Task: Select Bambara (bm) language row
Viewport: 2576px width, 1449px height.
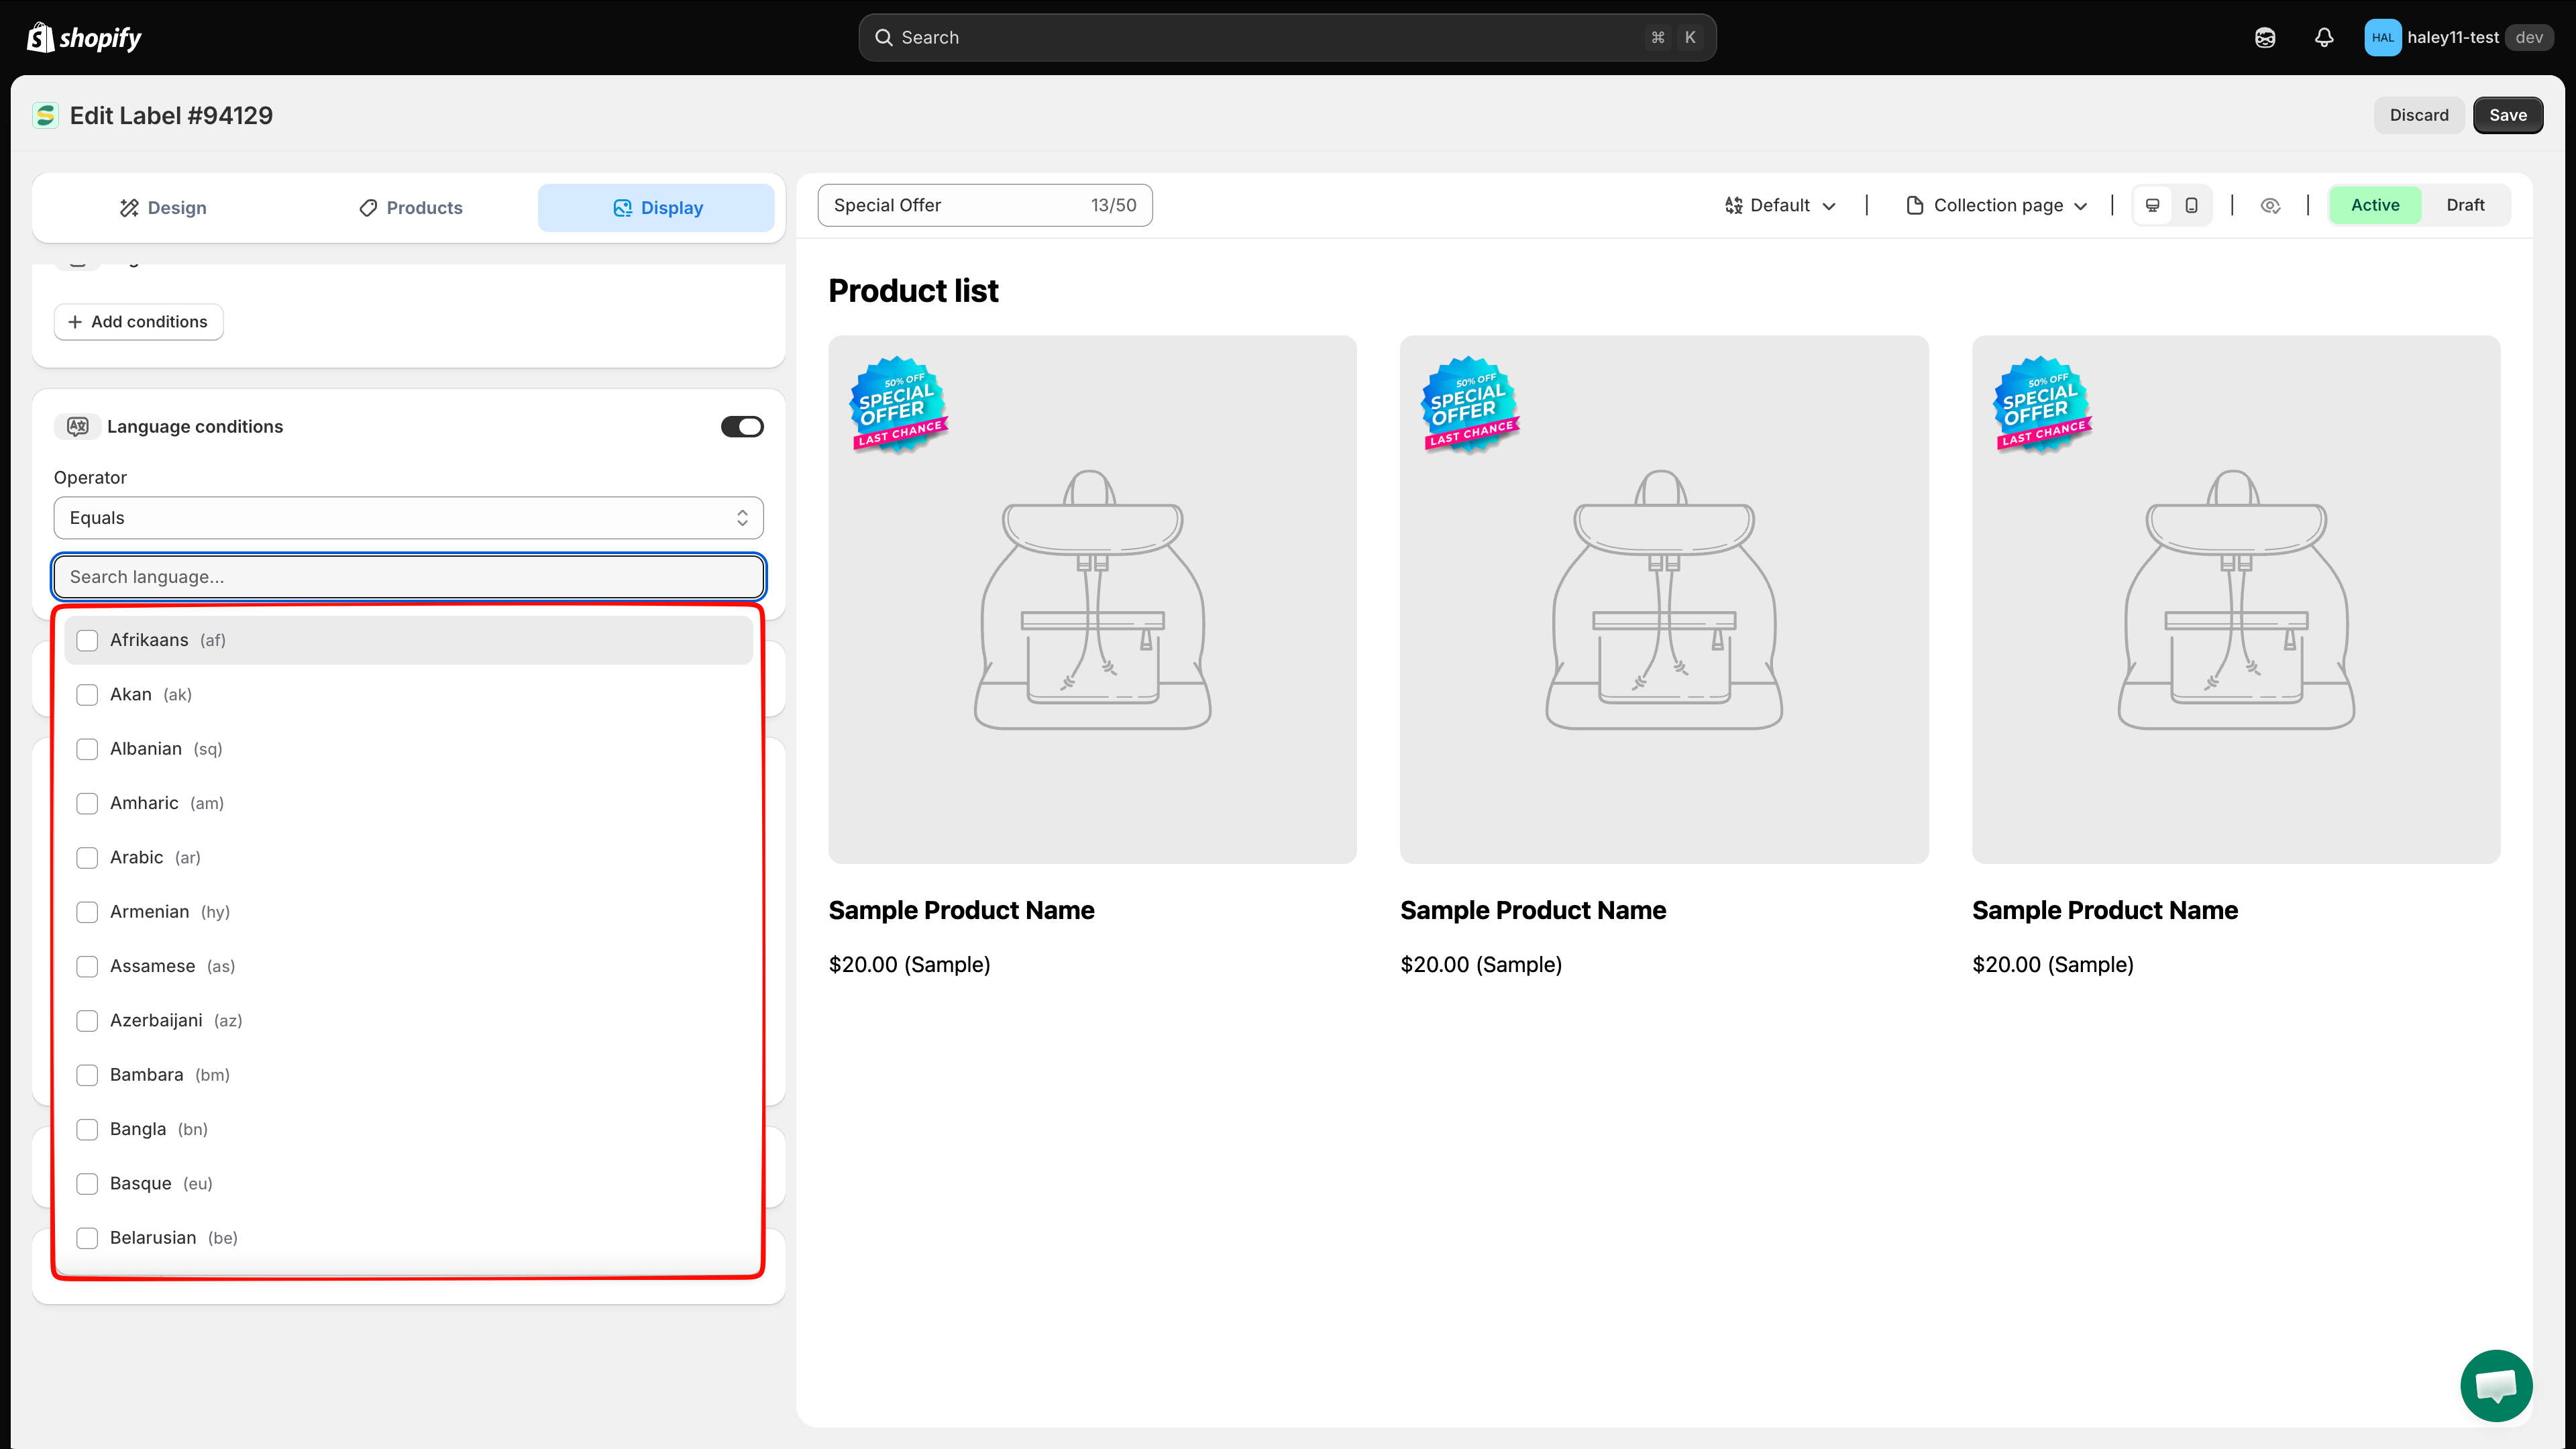Action: click(x=408, y=1075)
